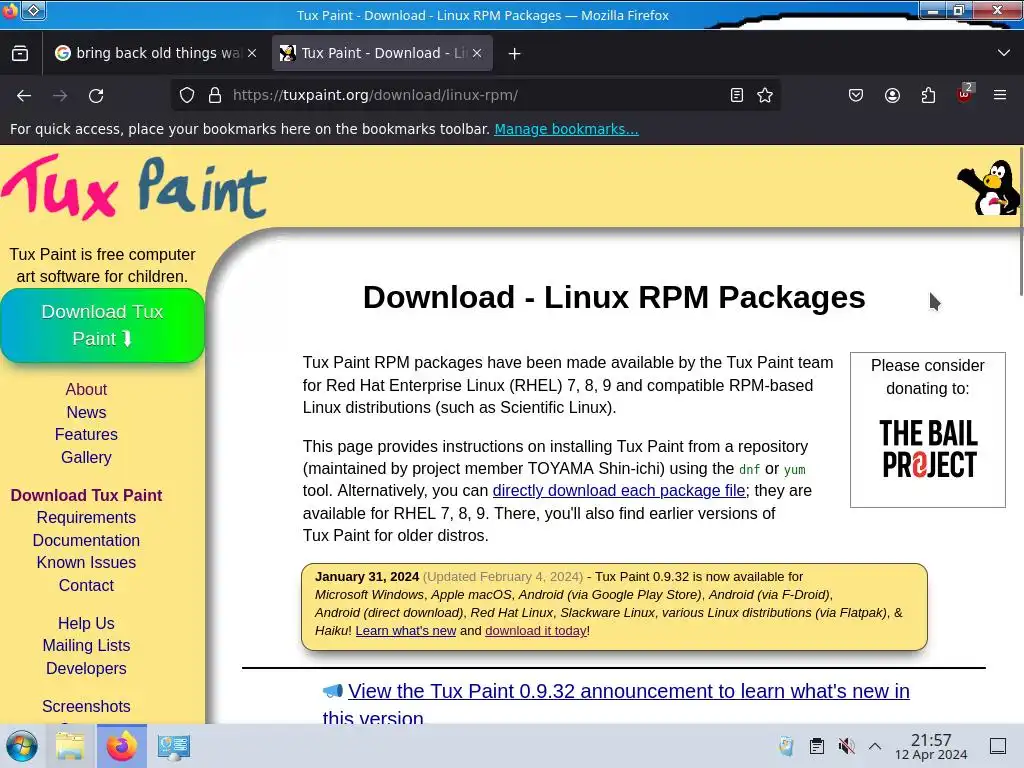Close the 'bring back old things' tab
The image size is (1024, 768).
252,53
